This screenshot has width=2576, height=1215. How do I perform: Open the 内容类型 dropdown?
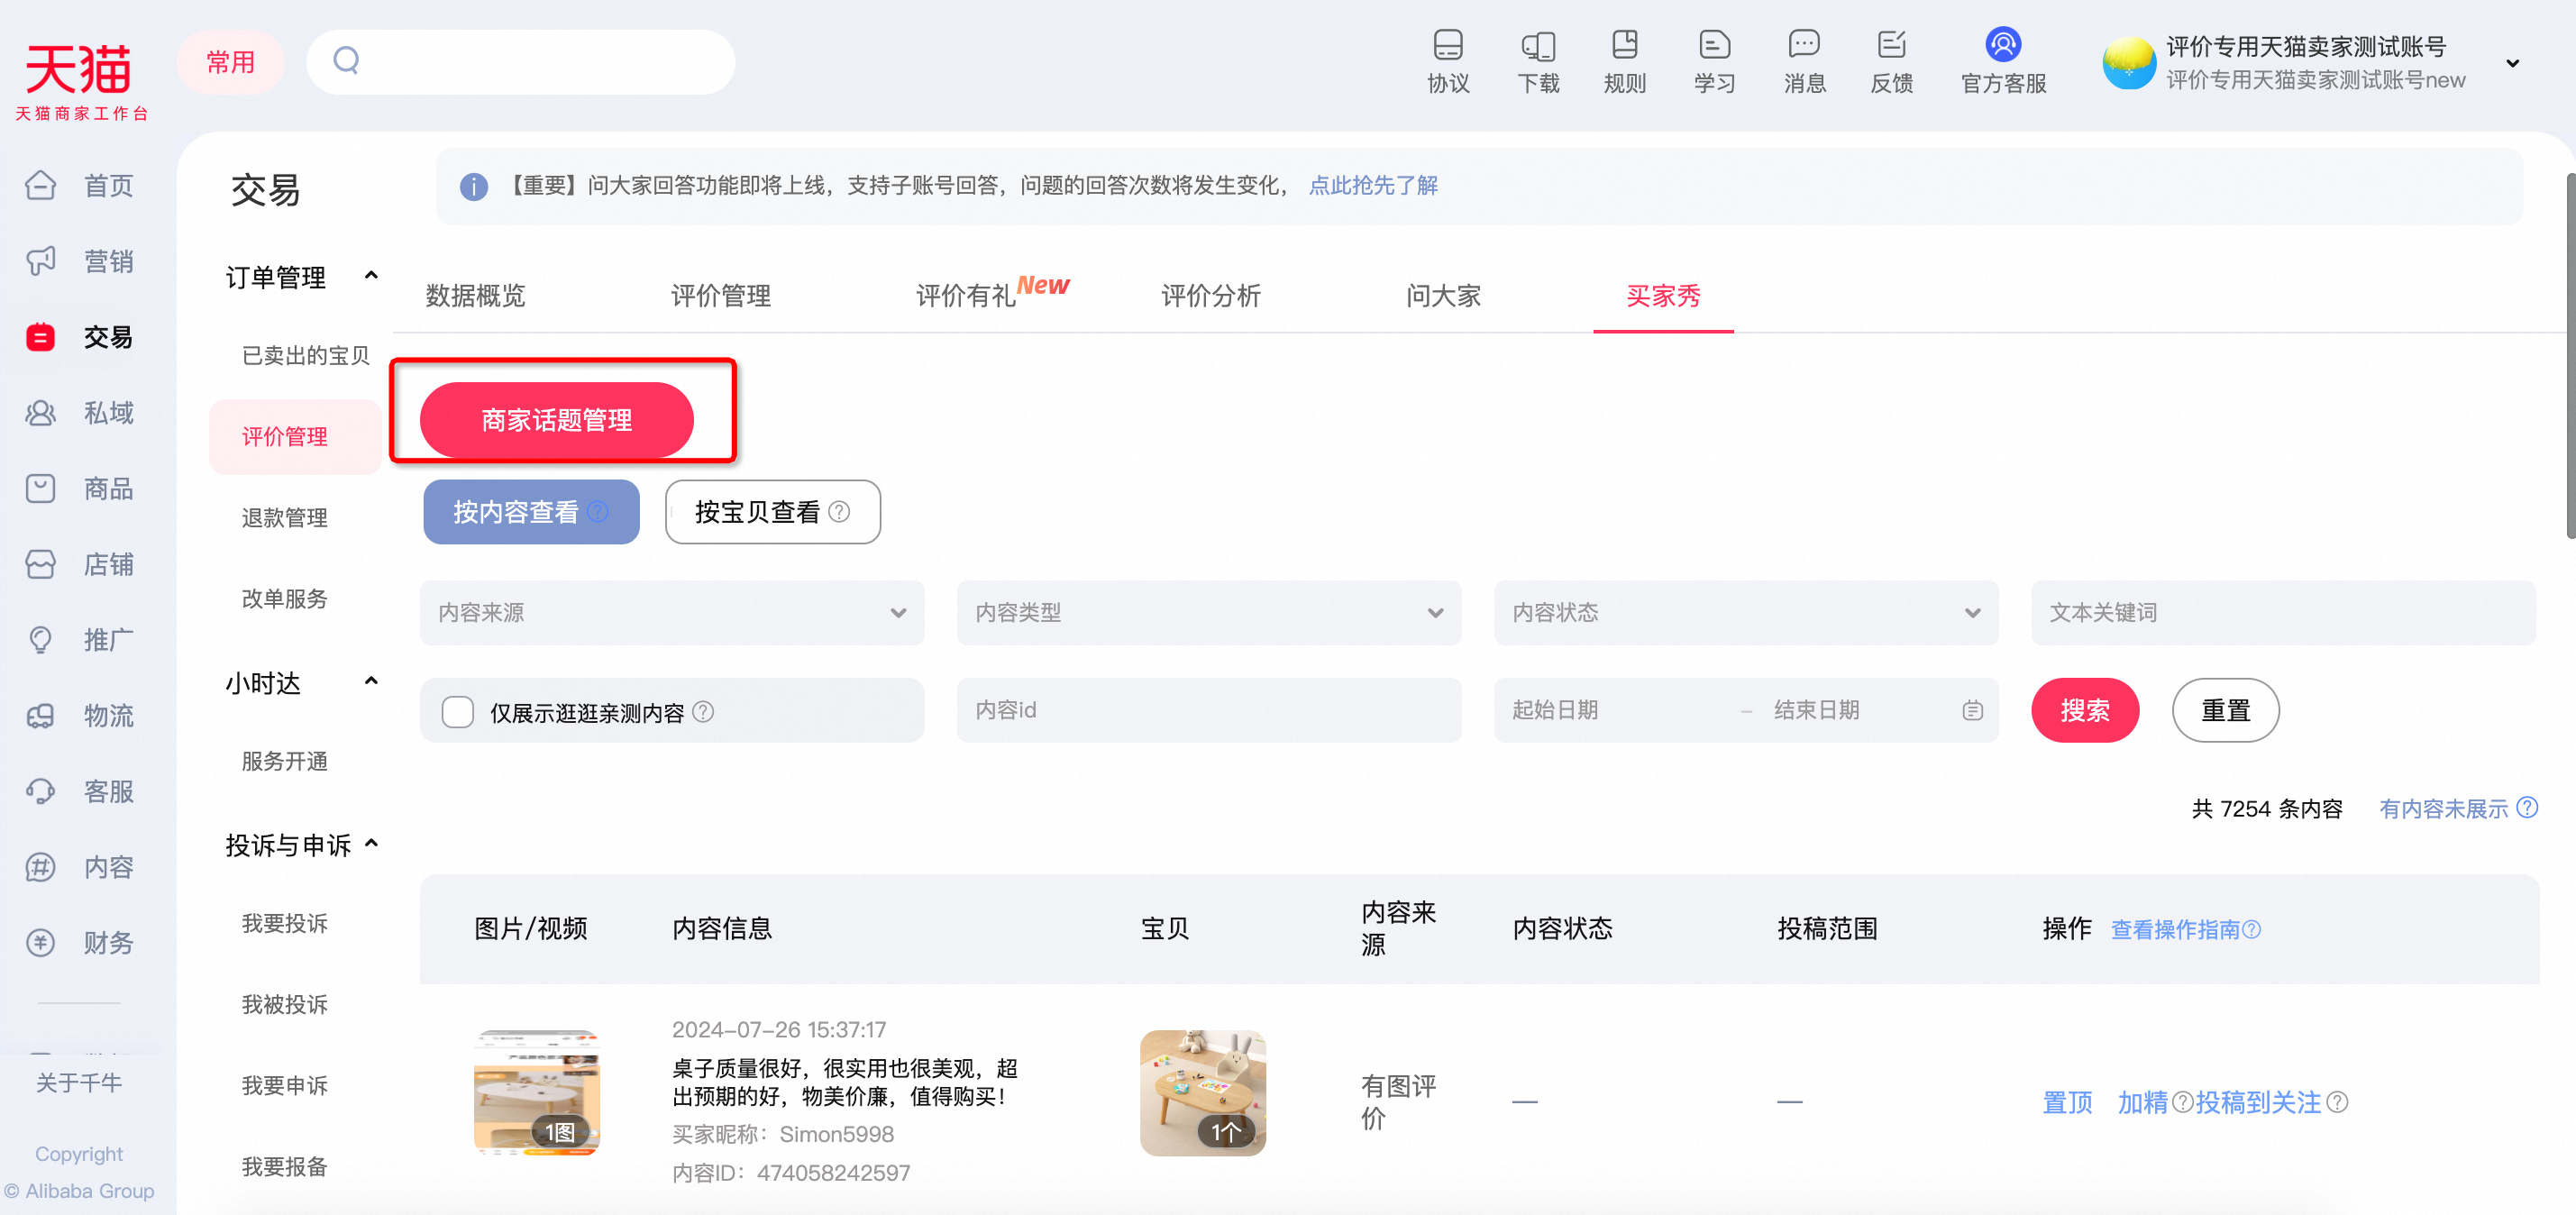[1208, 612]
